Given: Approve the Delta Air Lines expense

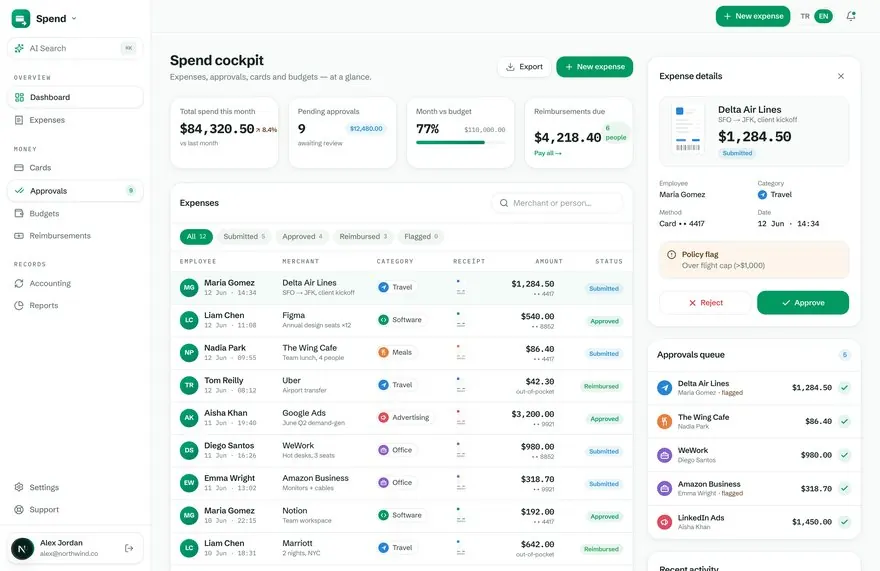Looking at the screenshot, I should coord(803,303).
